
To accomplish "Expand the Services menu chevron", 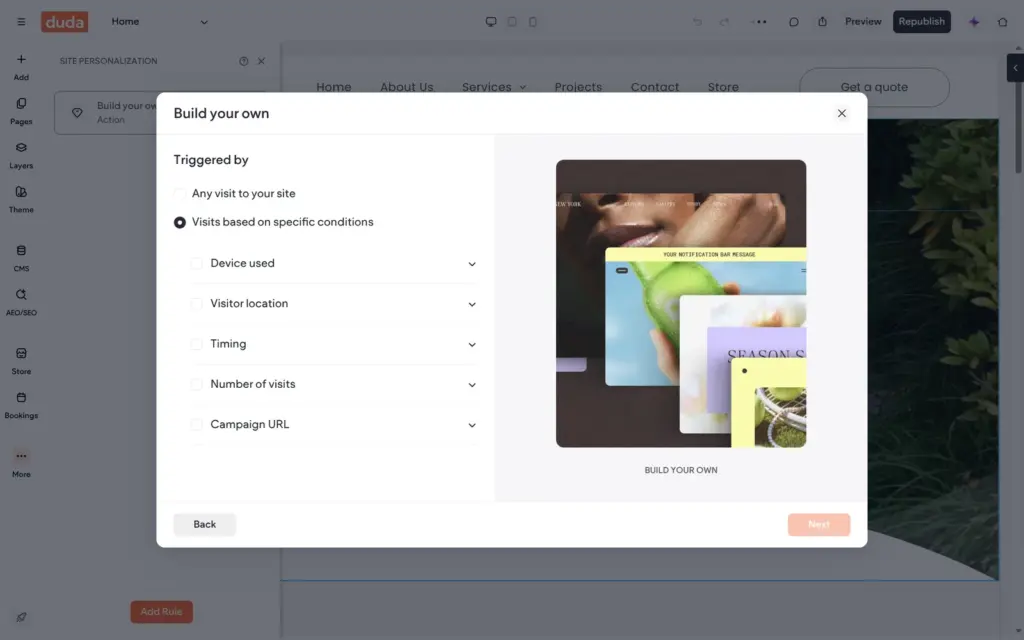I will coord(523,88).
